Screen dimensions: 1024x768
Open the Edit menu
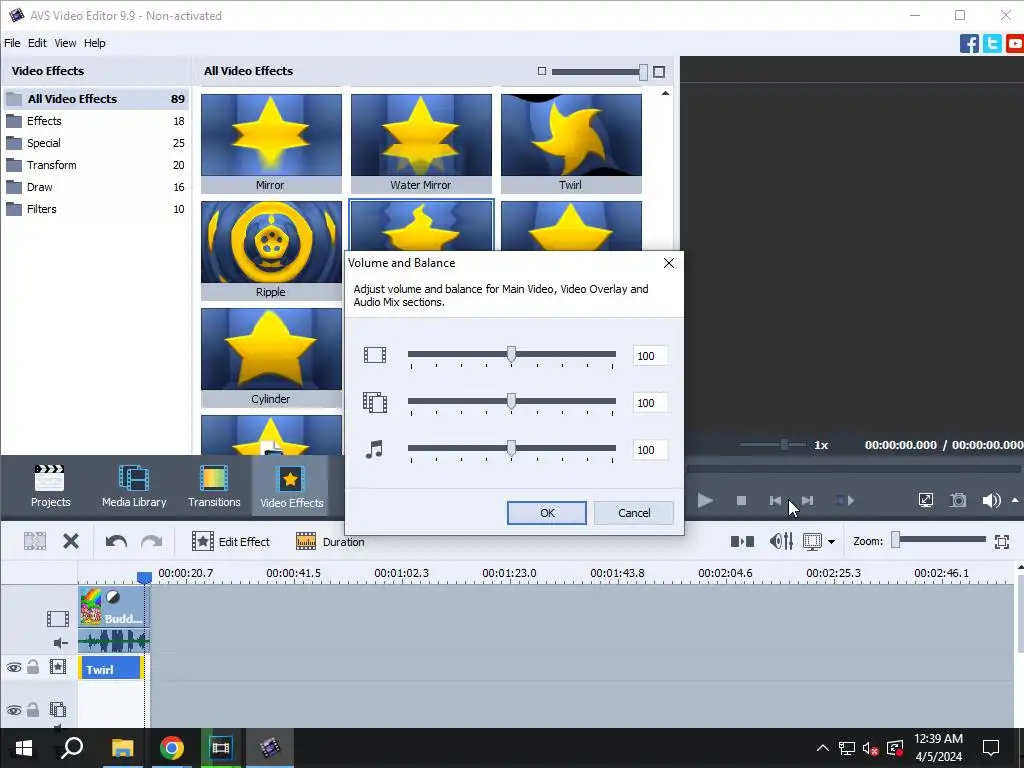coord(37,43)
